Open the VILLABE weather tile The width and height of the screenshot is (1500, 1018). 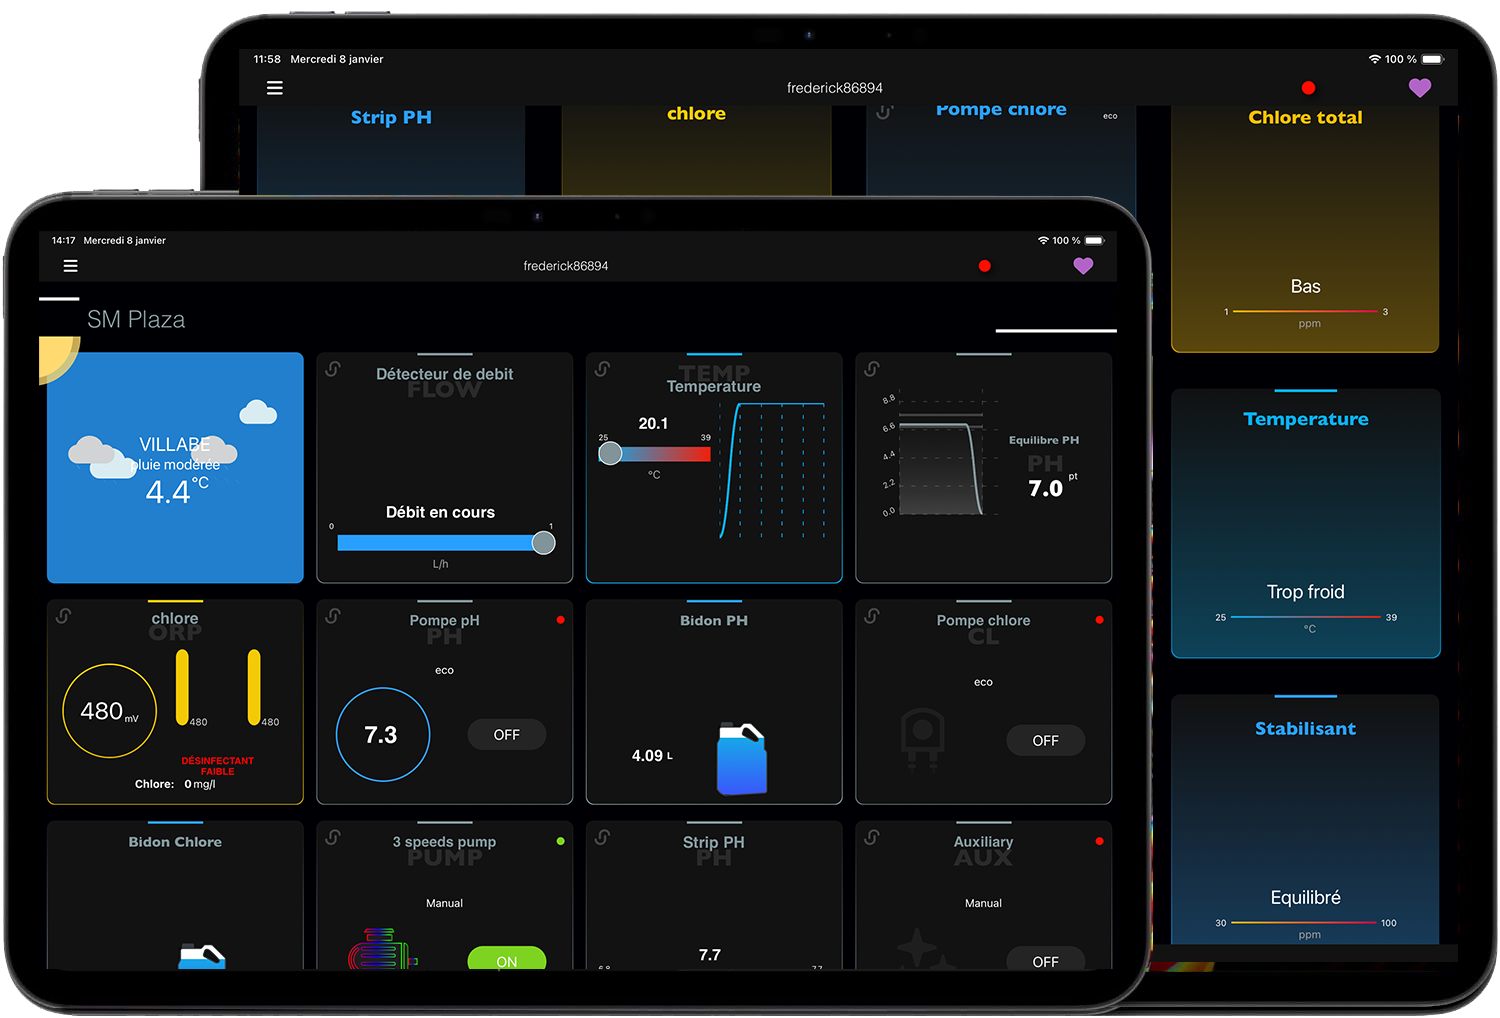(175, 468)
